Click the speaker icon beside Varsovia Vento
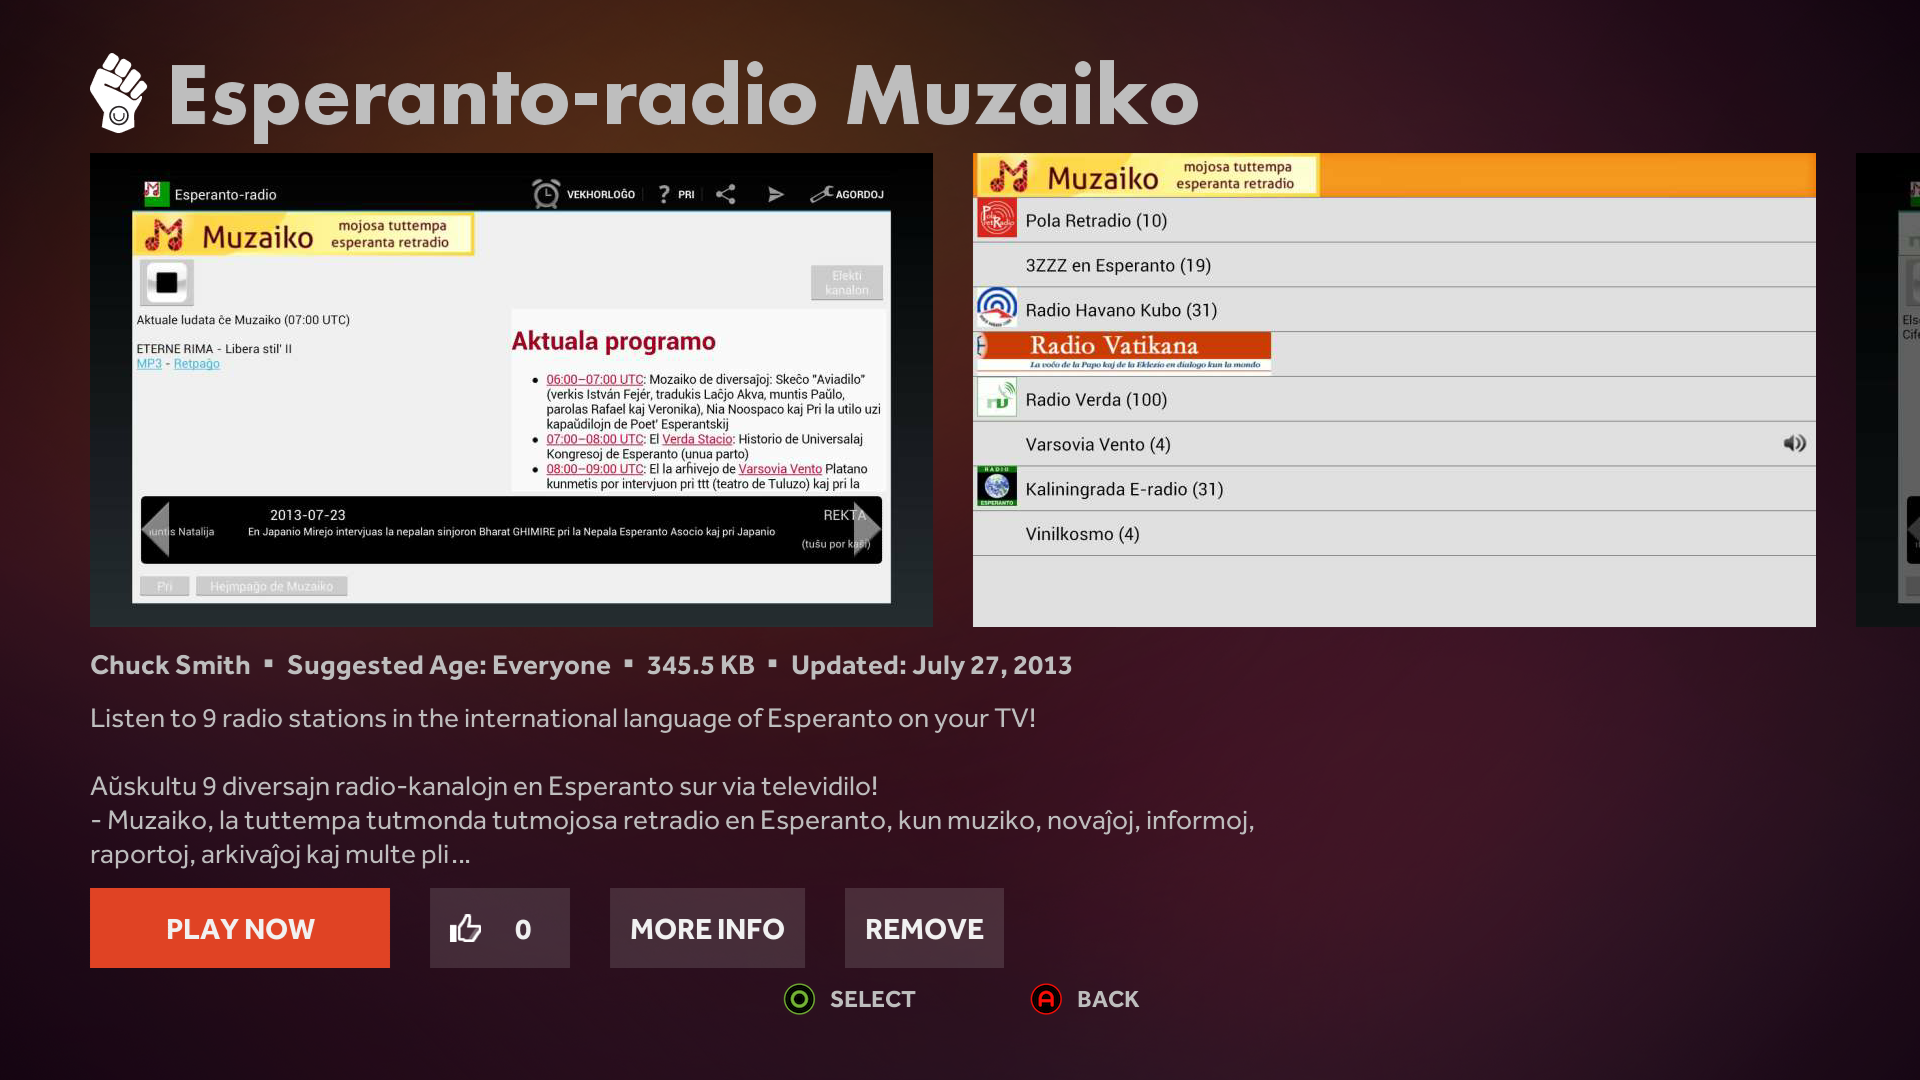Screen dimensions: 1920x1080 coord(1795,443)
